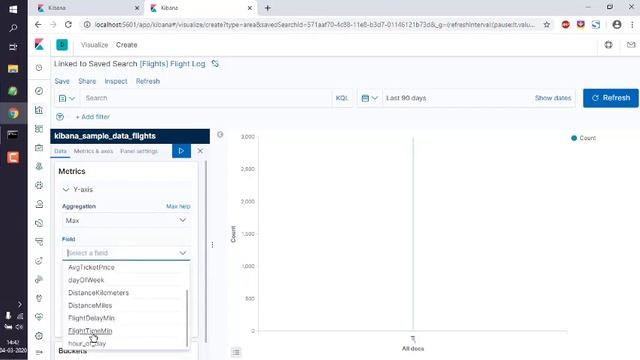Image resolution: width=640 pixels, height=360 pixels.
Task: Open the Aggregation Max dropdown
Action: coord(126,220)
